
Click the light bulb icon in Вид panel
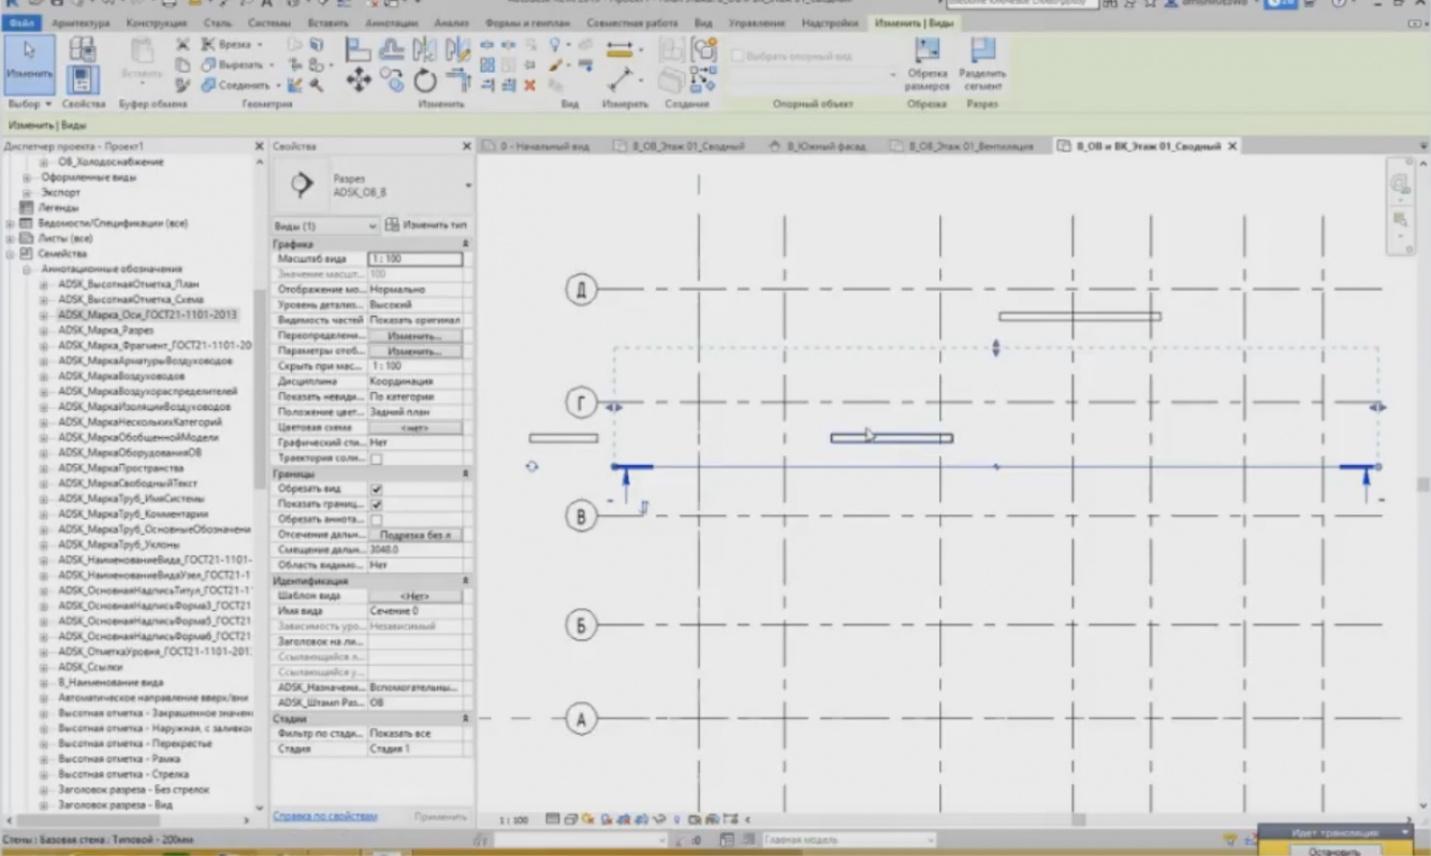(555, 45)
